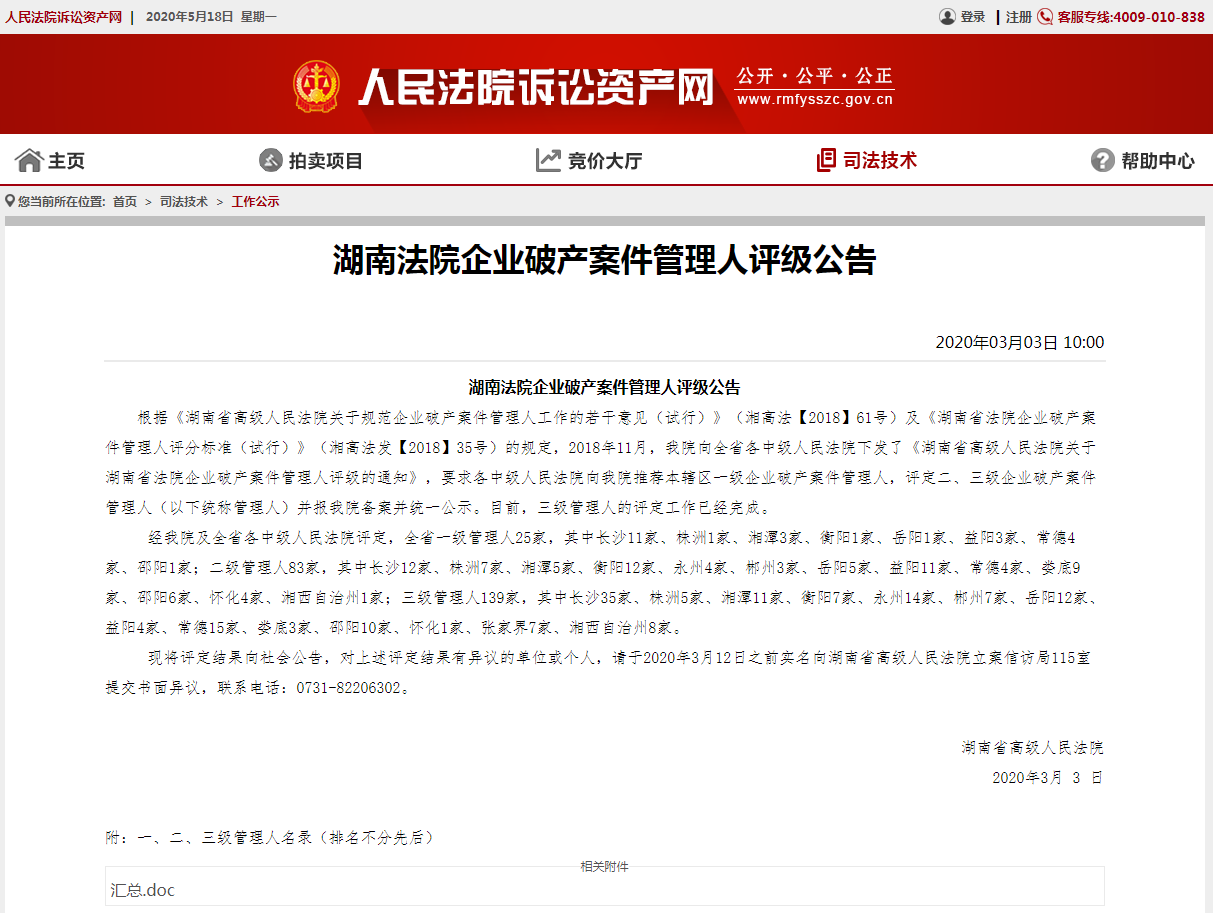
Task: Click the court emblem logo
Action: (x=317, y=86)
